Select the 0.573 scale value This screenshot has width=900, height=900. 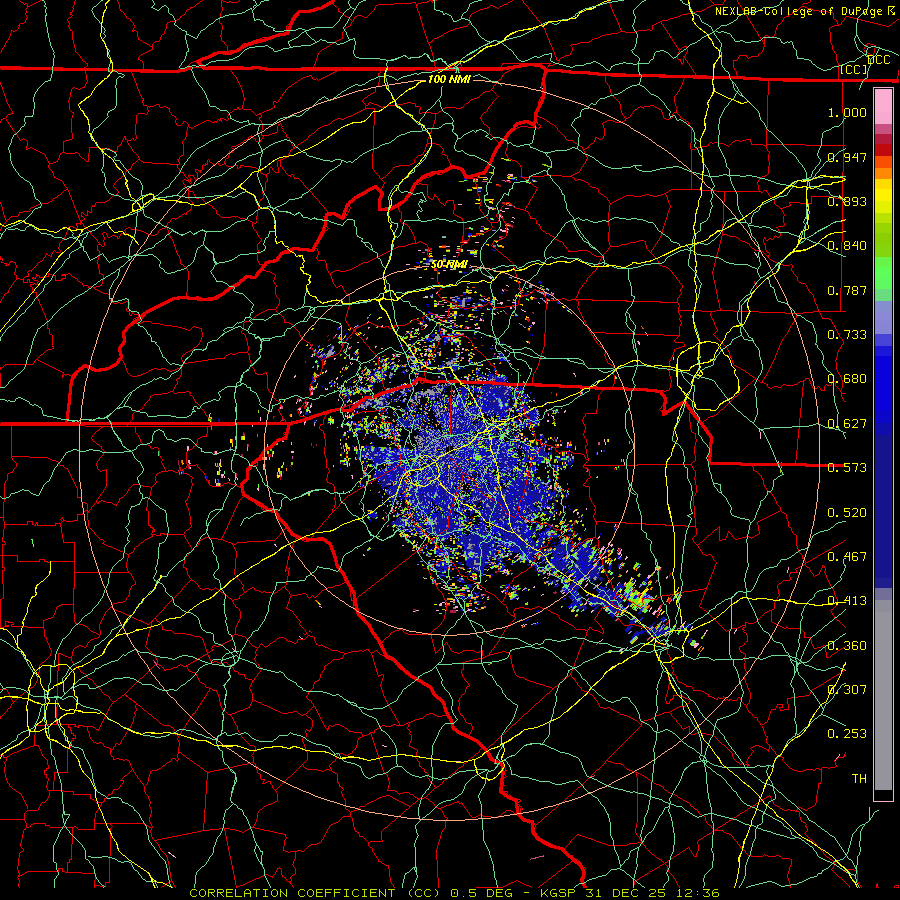point(847,468)
